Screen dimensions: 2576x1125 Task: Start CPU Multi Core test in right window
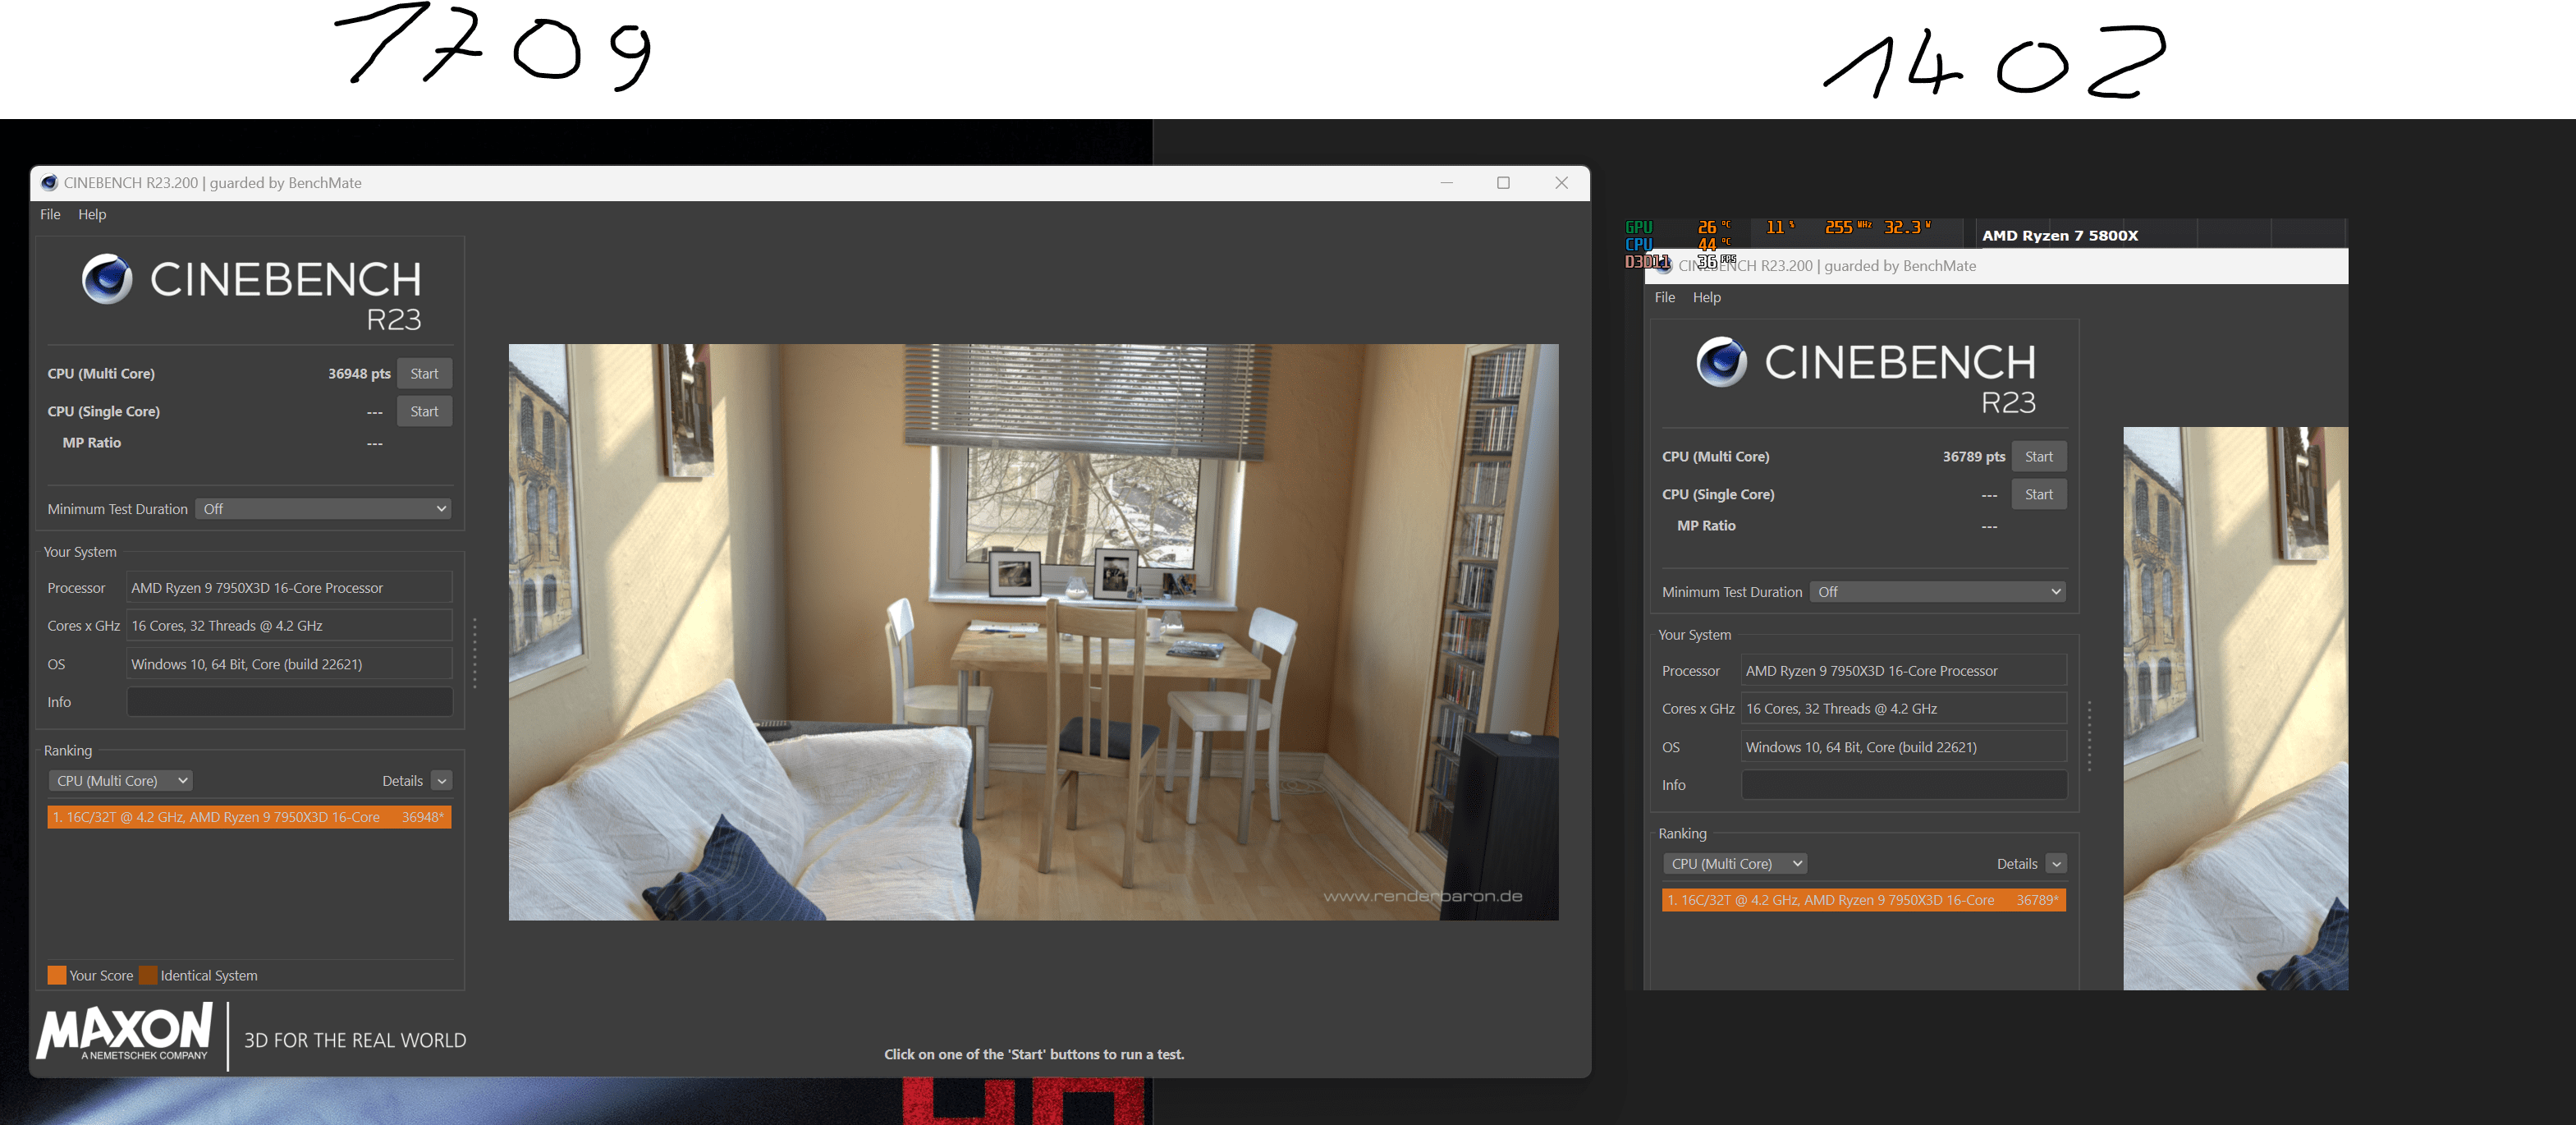click(2038, 457)
